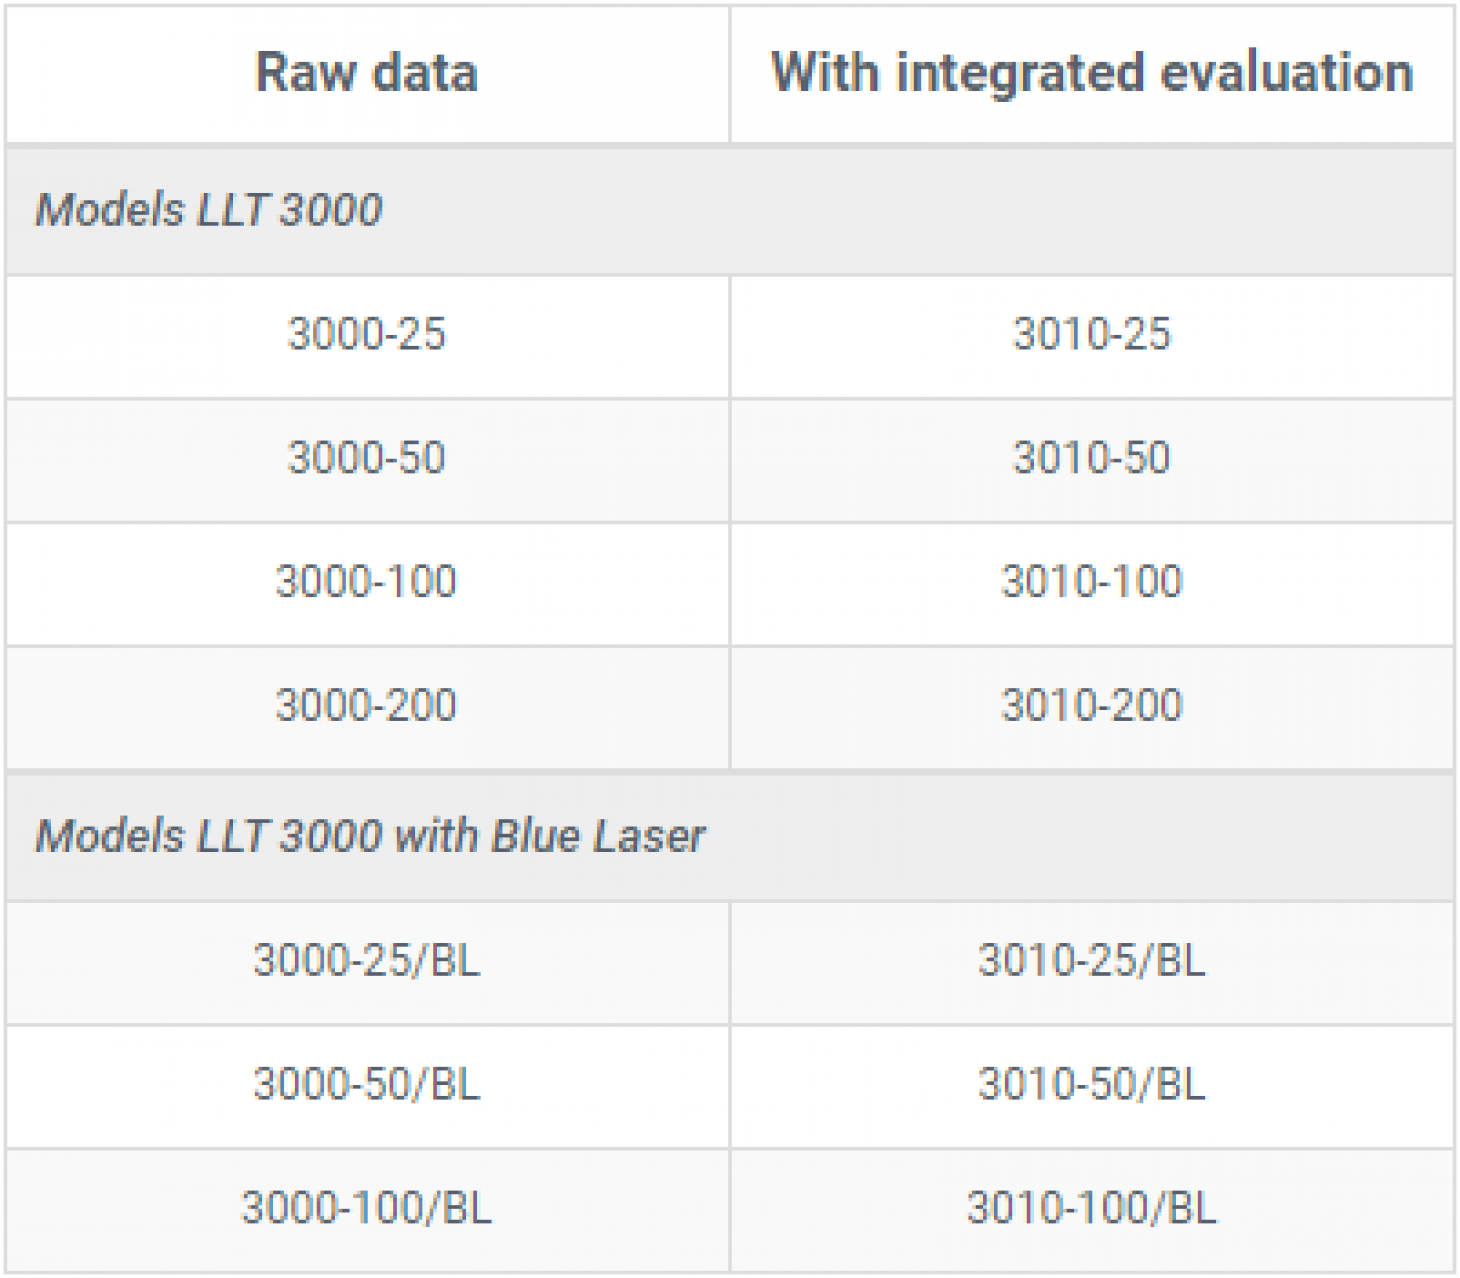Select the 3010-25 cell
This screenshot has height=1278, width=1460.
click(x=1091, y=334)
